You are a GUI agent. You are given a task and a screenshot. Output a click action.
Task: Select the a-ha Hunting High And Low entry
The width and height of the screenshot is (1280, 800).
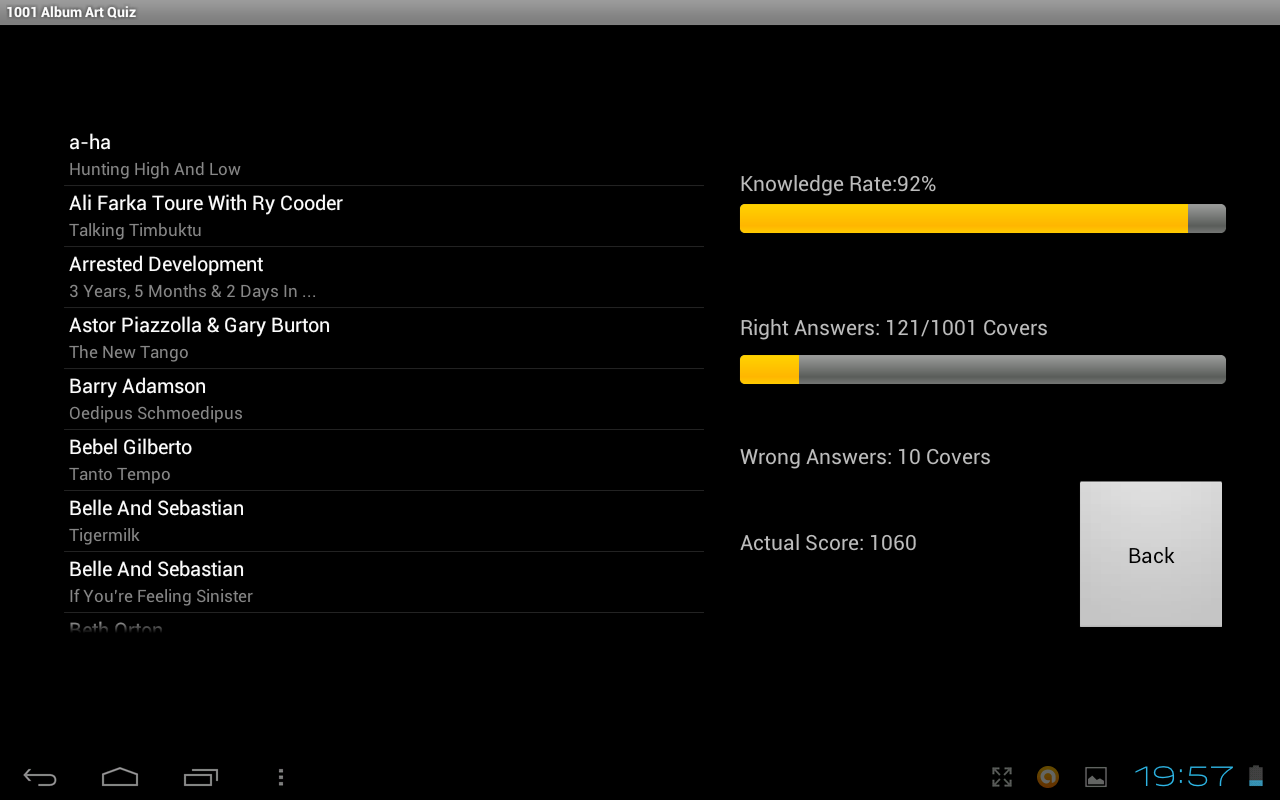click(x=384, y=155)
